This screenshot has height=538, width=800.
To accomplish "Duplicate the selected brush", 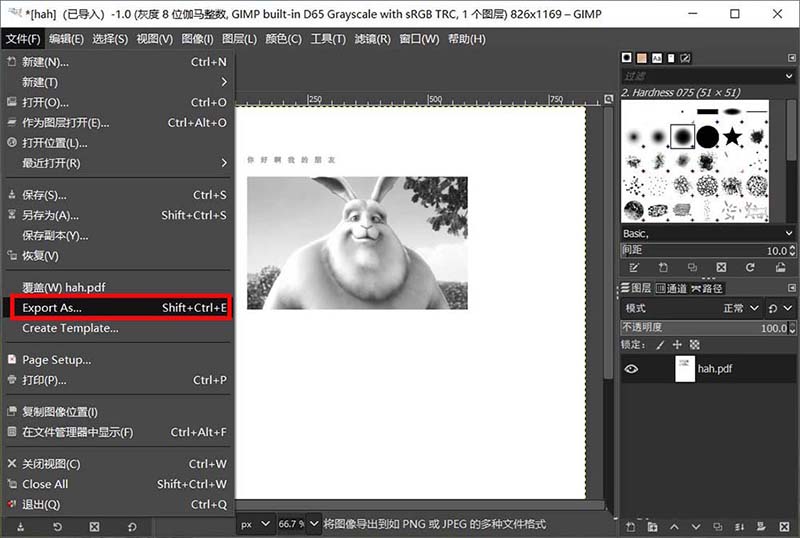I will (692, 267).
